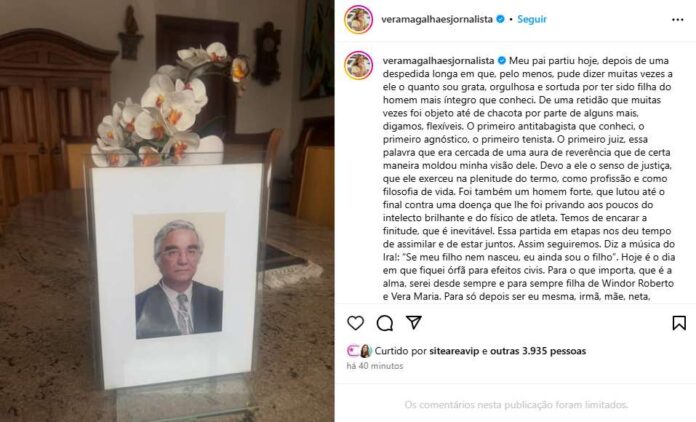Click Seguir to follow the account
Screen dimensions: 696x422
coord(532,19)
